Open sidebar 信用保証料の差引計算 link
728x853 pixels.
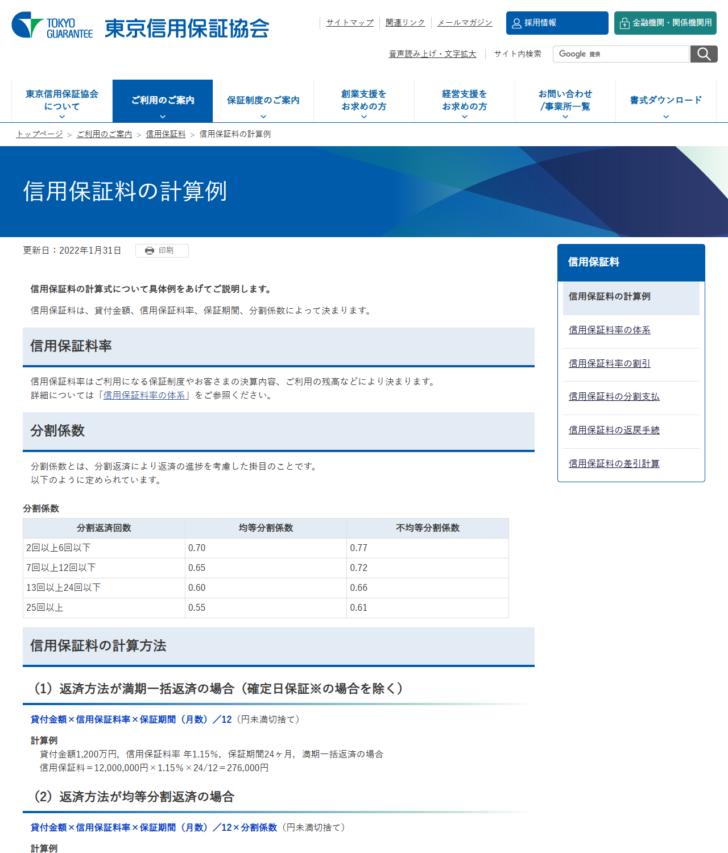(614, 463)
